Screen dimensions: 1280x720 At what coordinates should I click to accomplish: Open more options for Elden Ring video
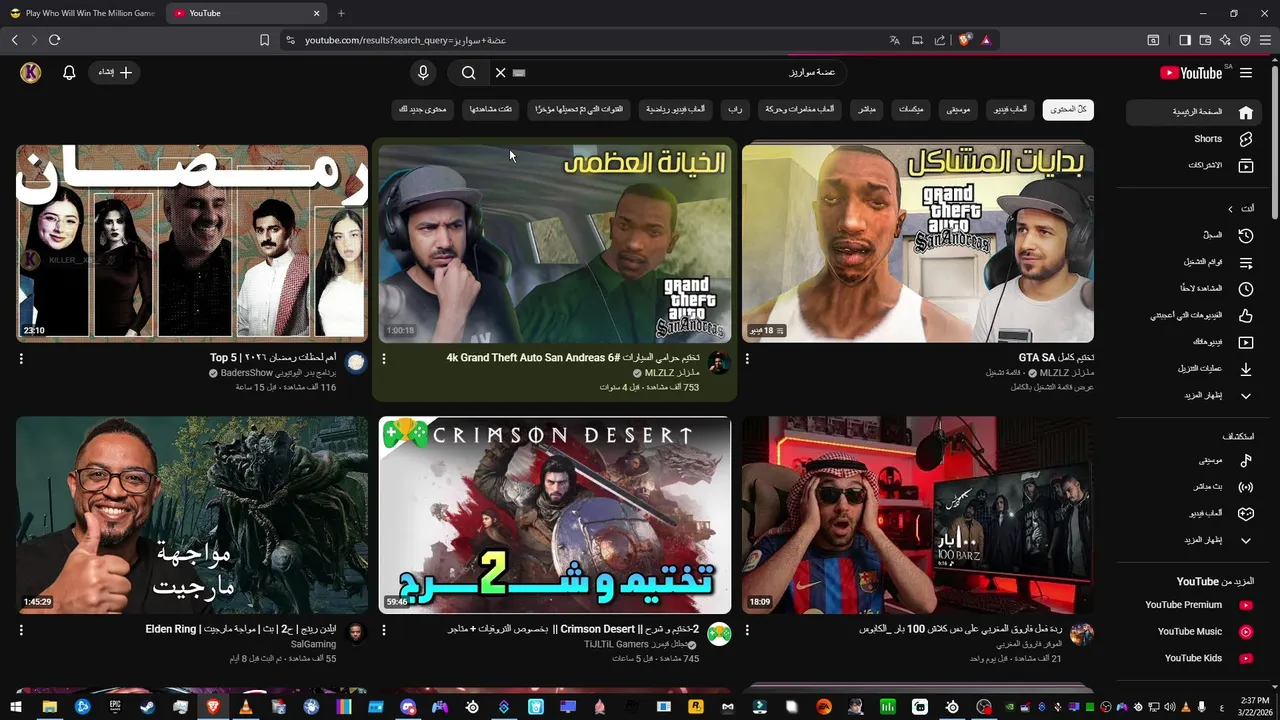tap(21, 630)
